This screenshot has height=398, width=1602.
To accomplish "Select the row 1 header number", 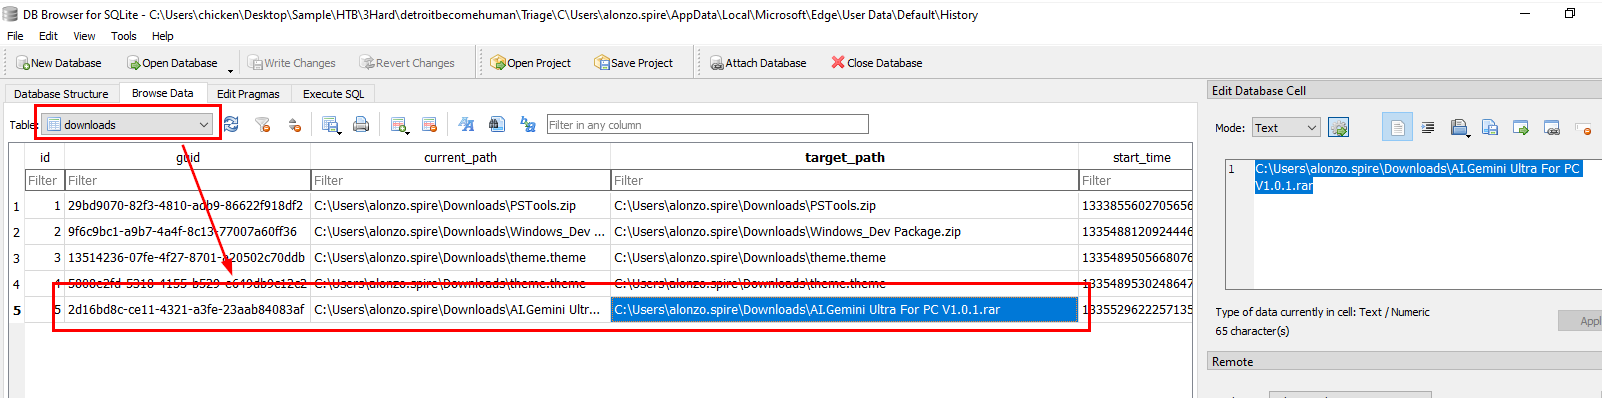I will pos(16,207).
